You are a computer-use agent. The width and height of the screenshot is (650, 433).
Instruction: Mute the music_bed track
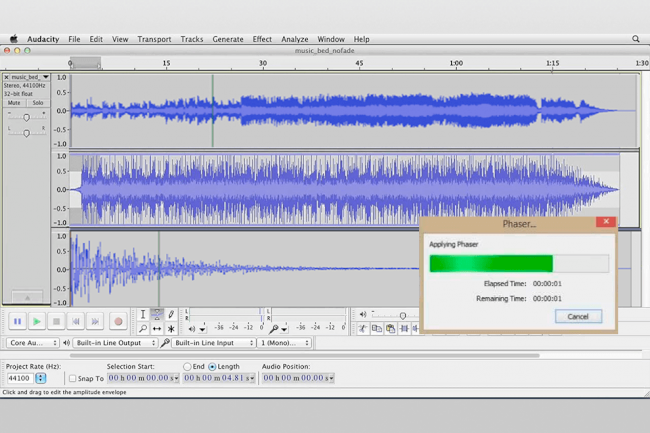(x=14, y=102)
